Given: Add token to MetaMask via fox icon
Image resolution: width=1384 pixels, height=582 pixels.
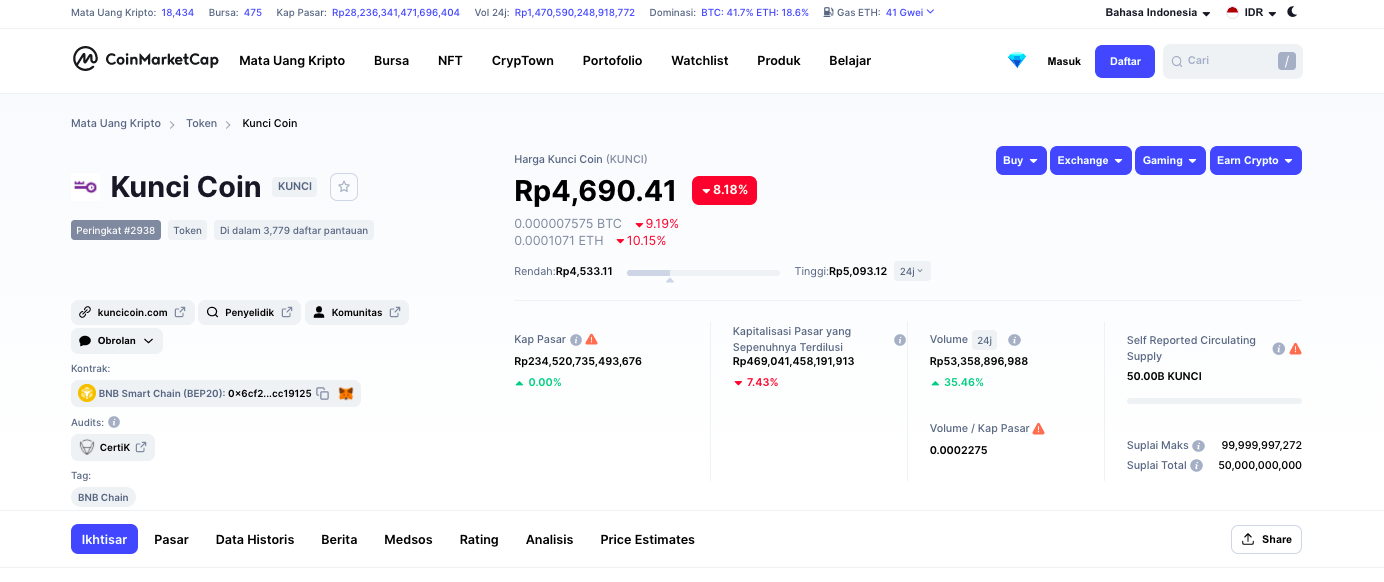Looking at the screenshot, I should pos(346,394).
